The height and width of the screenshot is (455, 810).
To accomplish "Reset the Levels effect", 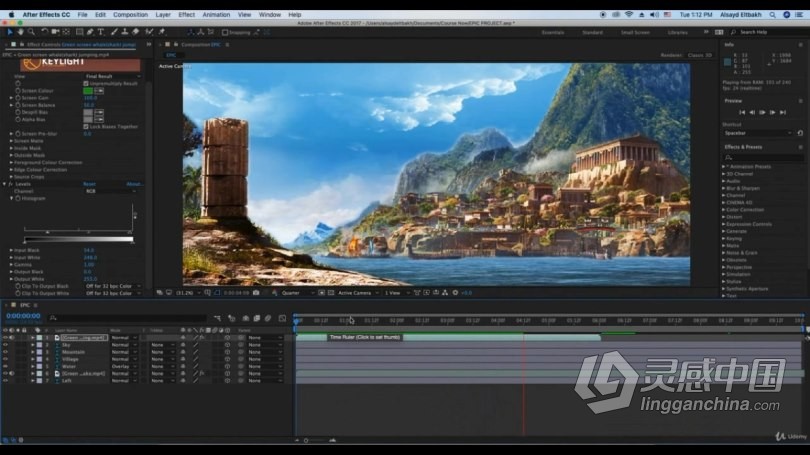I will click(89, 184).
